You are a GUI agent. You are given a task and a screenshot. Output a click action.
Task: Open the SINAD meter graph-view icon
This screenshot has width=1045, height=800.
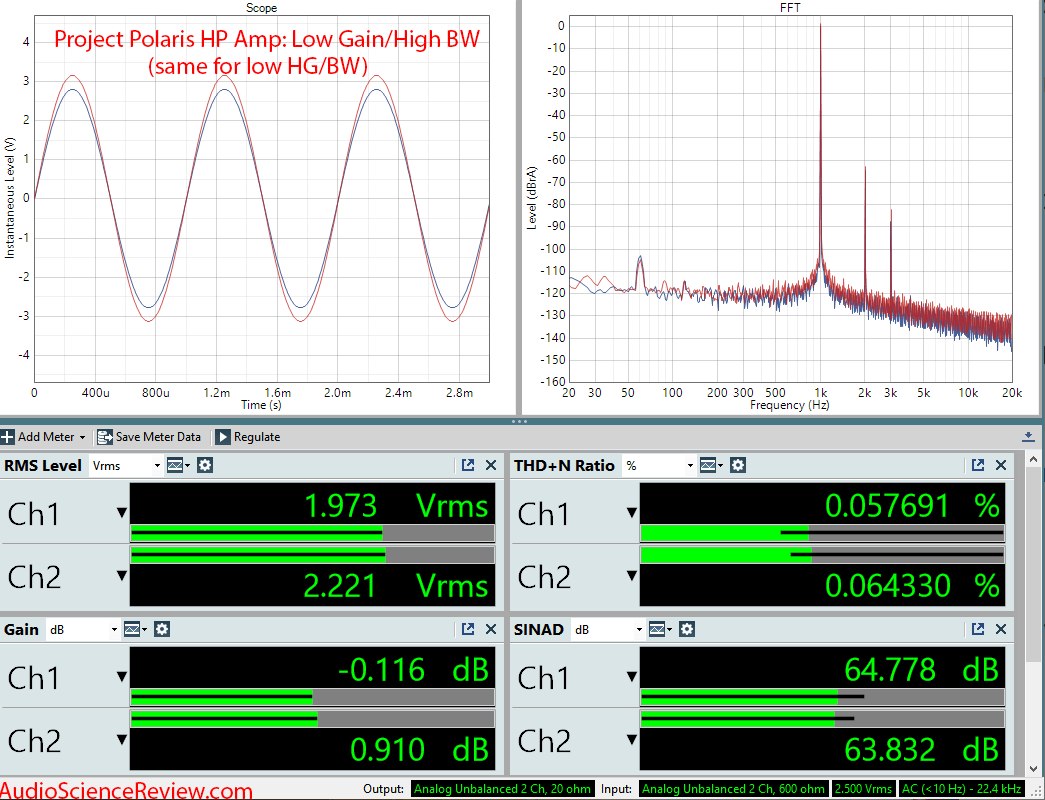pyautogui.click(x=660, y=629)
